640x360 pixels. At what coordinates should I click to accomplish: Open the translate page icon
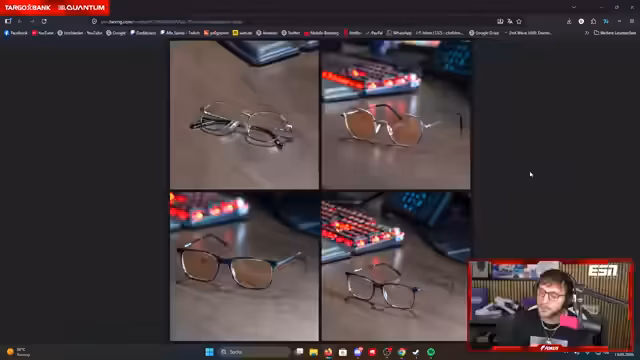(x=510, y=21)
